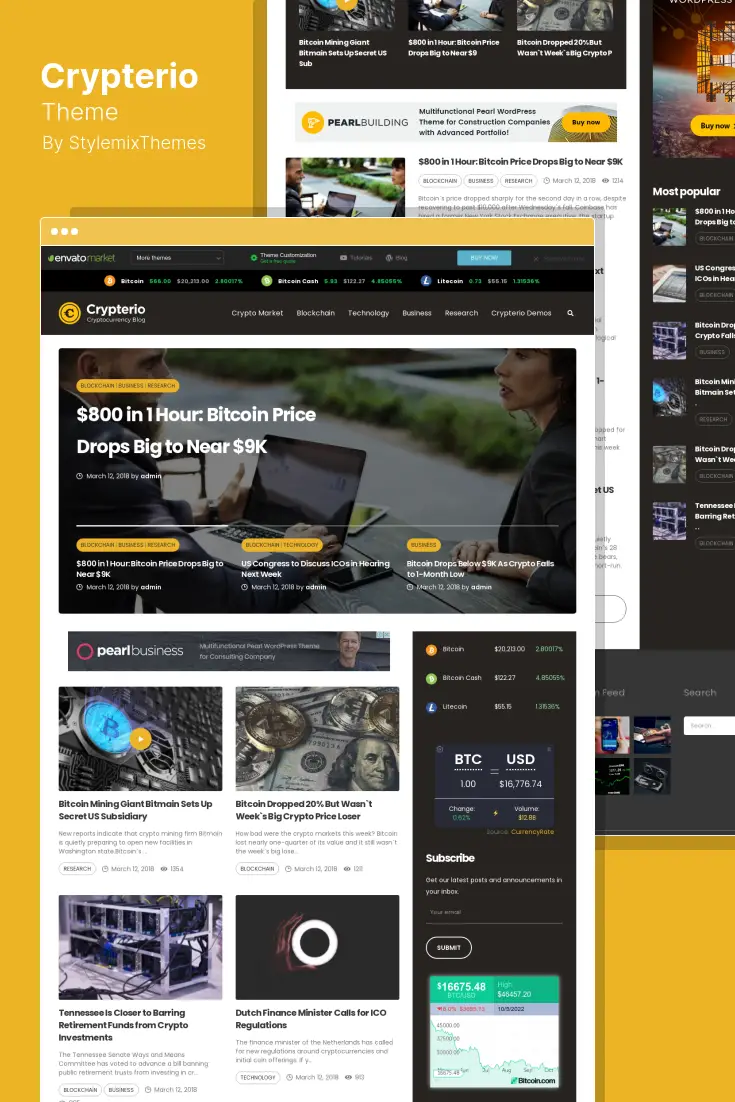Open the More themes dropdown
The height and width of the screenshot is (1102, 735).
[178, 258]
